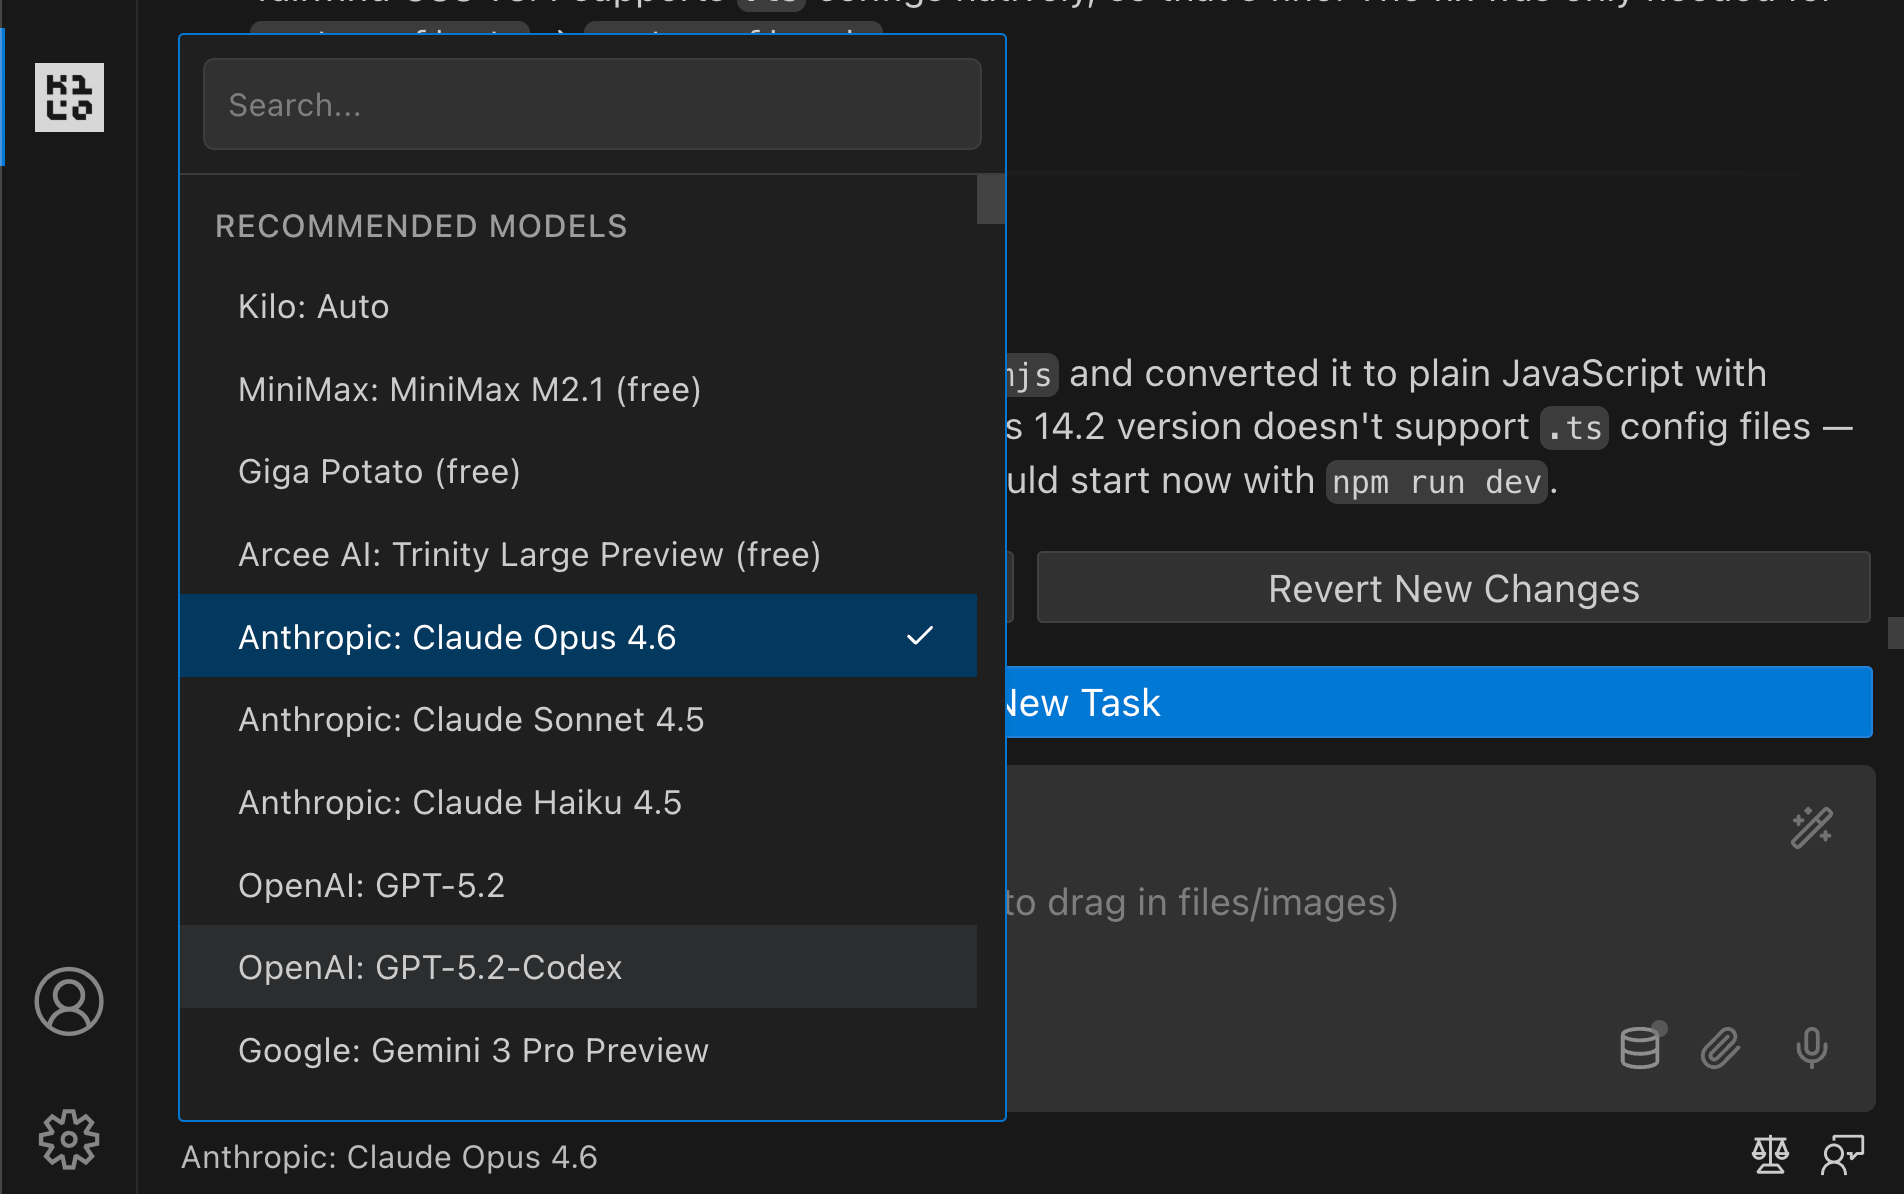
Task: Attach a file with the paperclip icon
Action: pos(1720,1048)
